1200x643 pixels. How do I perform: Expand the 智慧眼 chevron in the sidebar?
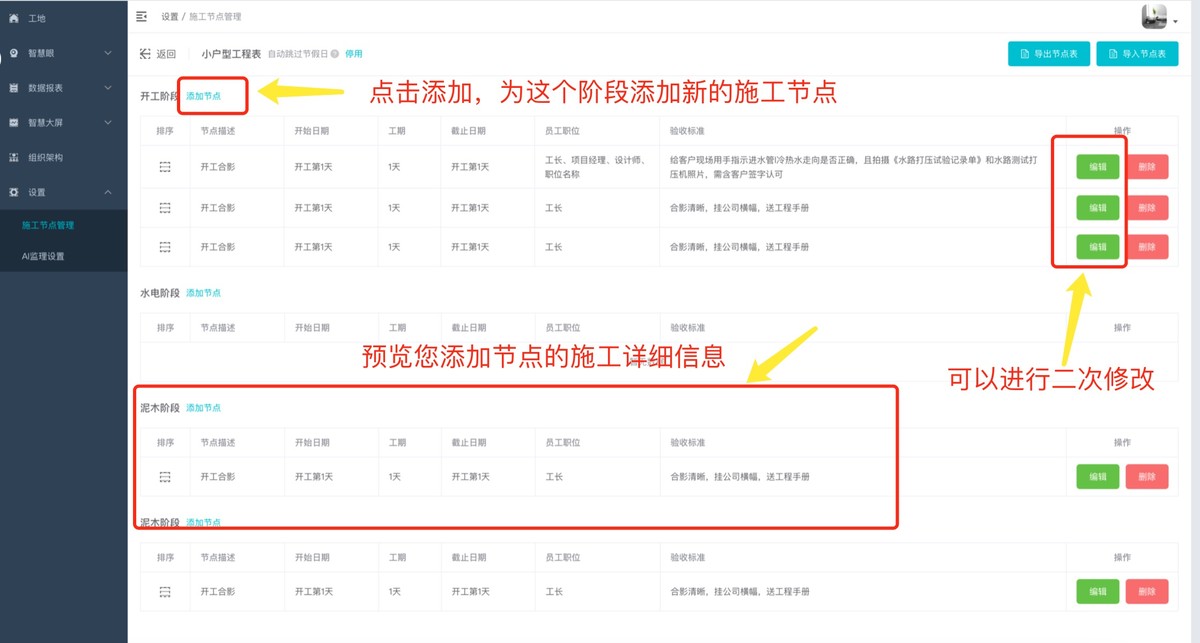[108, 53]
